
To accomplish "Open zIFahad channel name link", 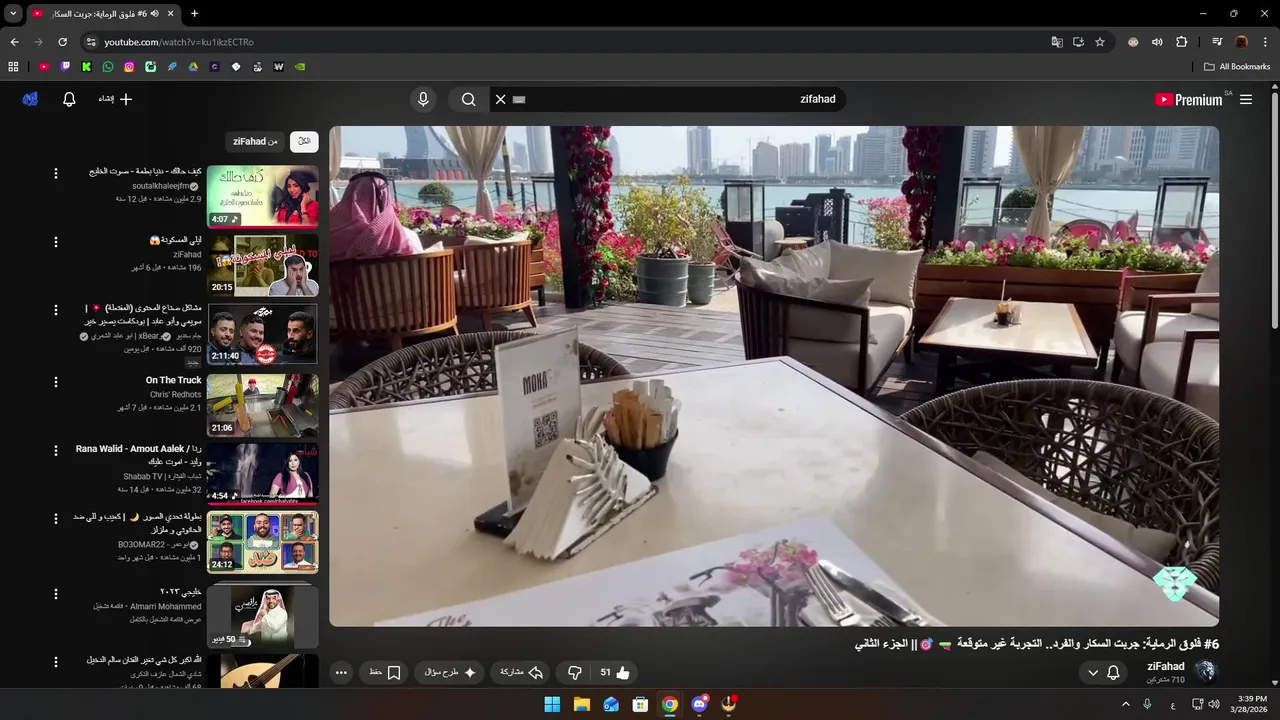I will (x=1165, y=666).
